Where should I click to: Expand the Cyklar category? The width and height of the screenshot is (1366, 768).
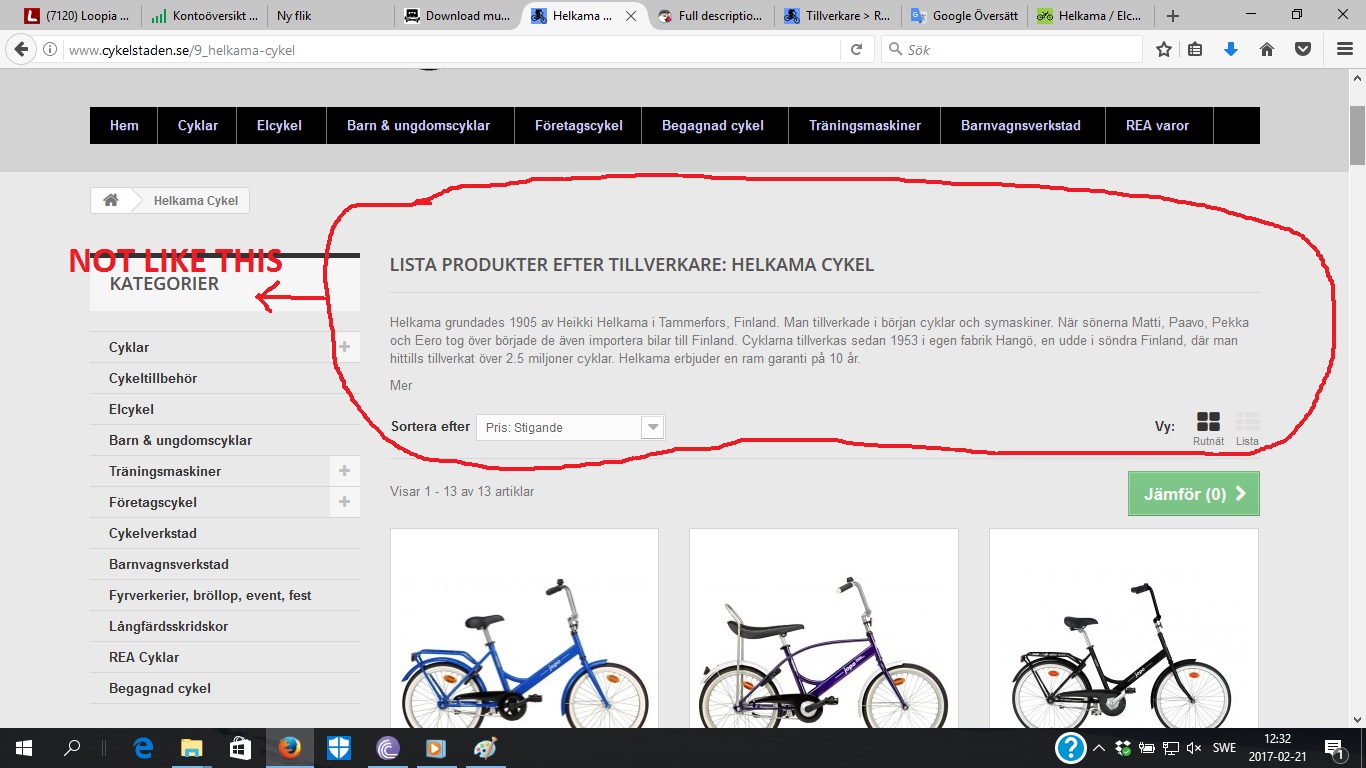(x=344, y=347)
